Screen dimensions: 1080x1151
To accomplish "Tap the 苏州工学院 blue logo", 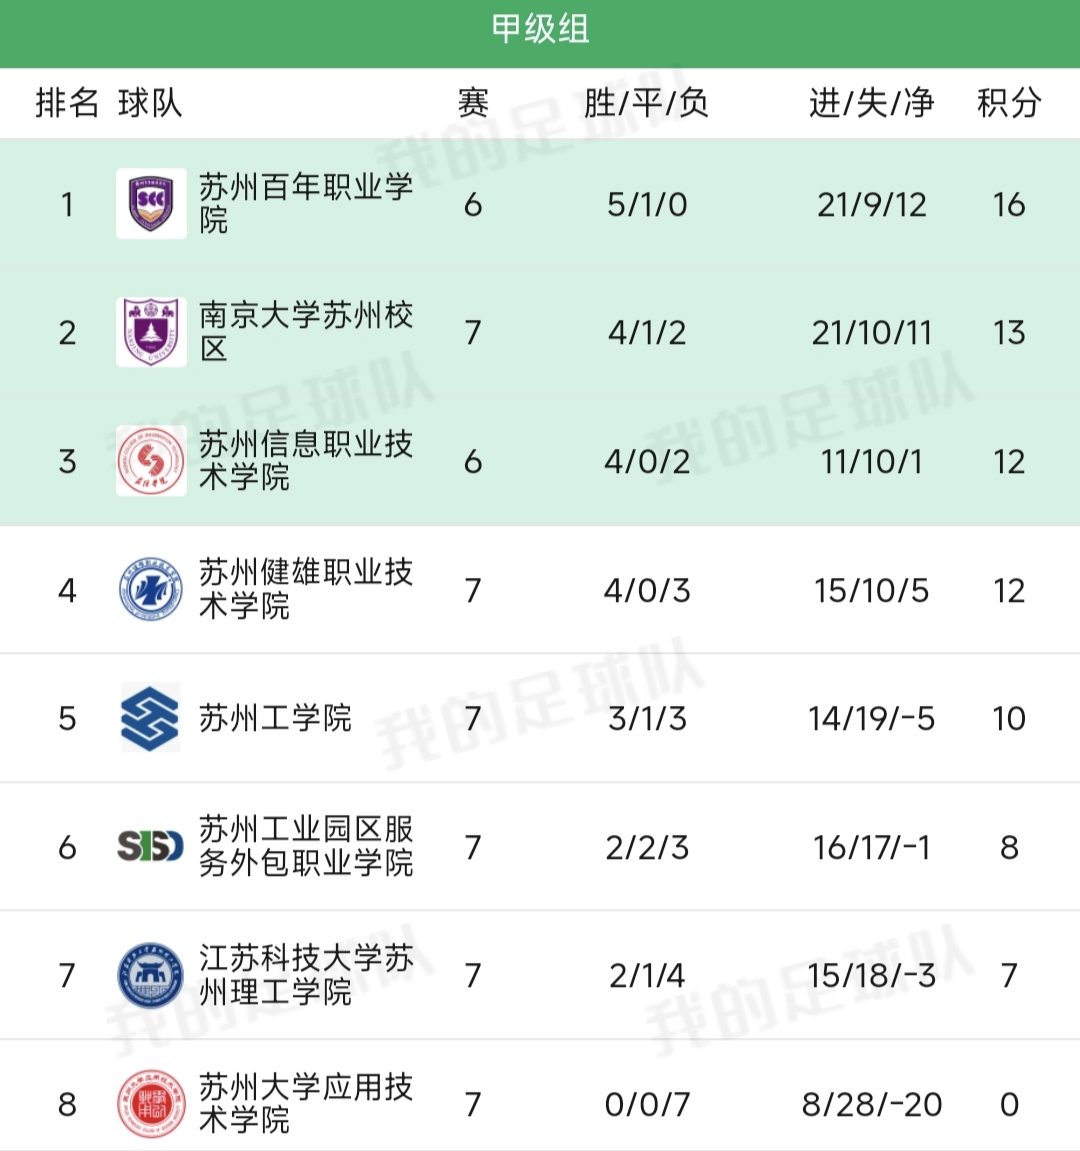I will coord(150,718).
